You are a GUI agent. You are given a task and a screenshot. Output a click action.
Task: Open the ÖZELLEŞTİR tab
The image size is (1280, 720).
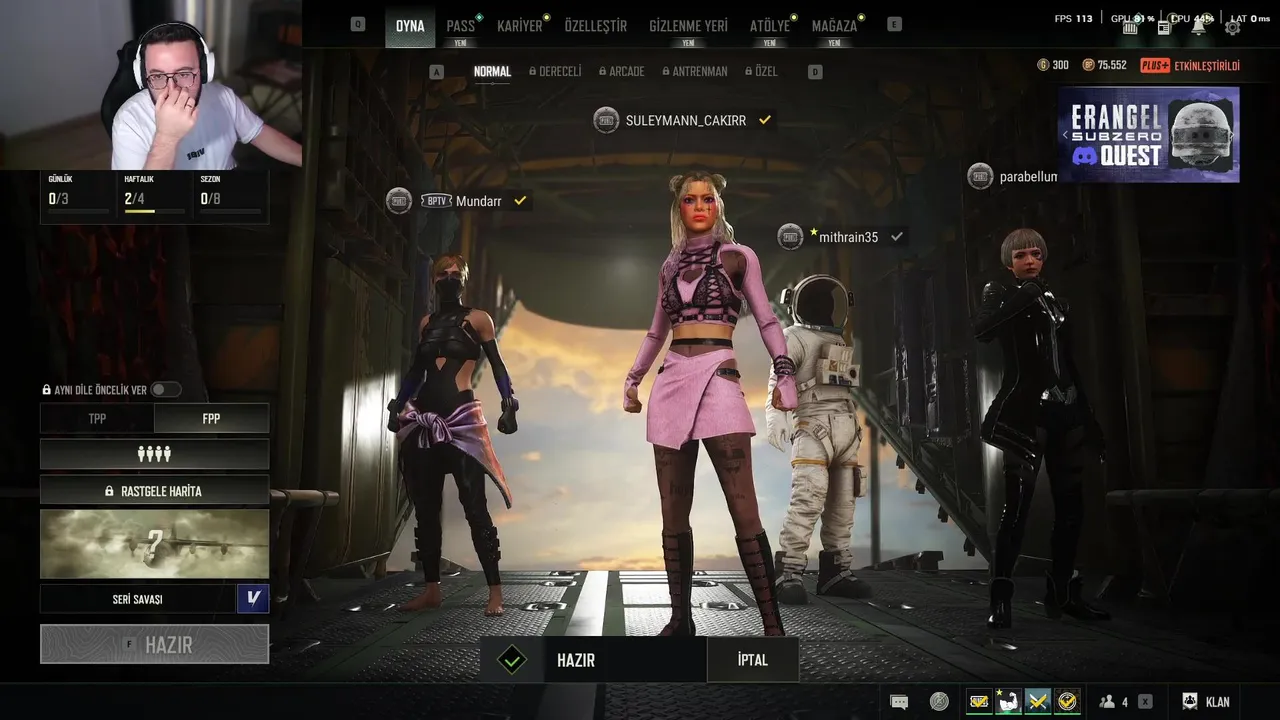pyautogui.click(x=596, y=26)
